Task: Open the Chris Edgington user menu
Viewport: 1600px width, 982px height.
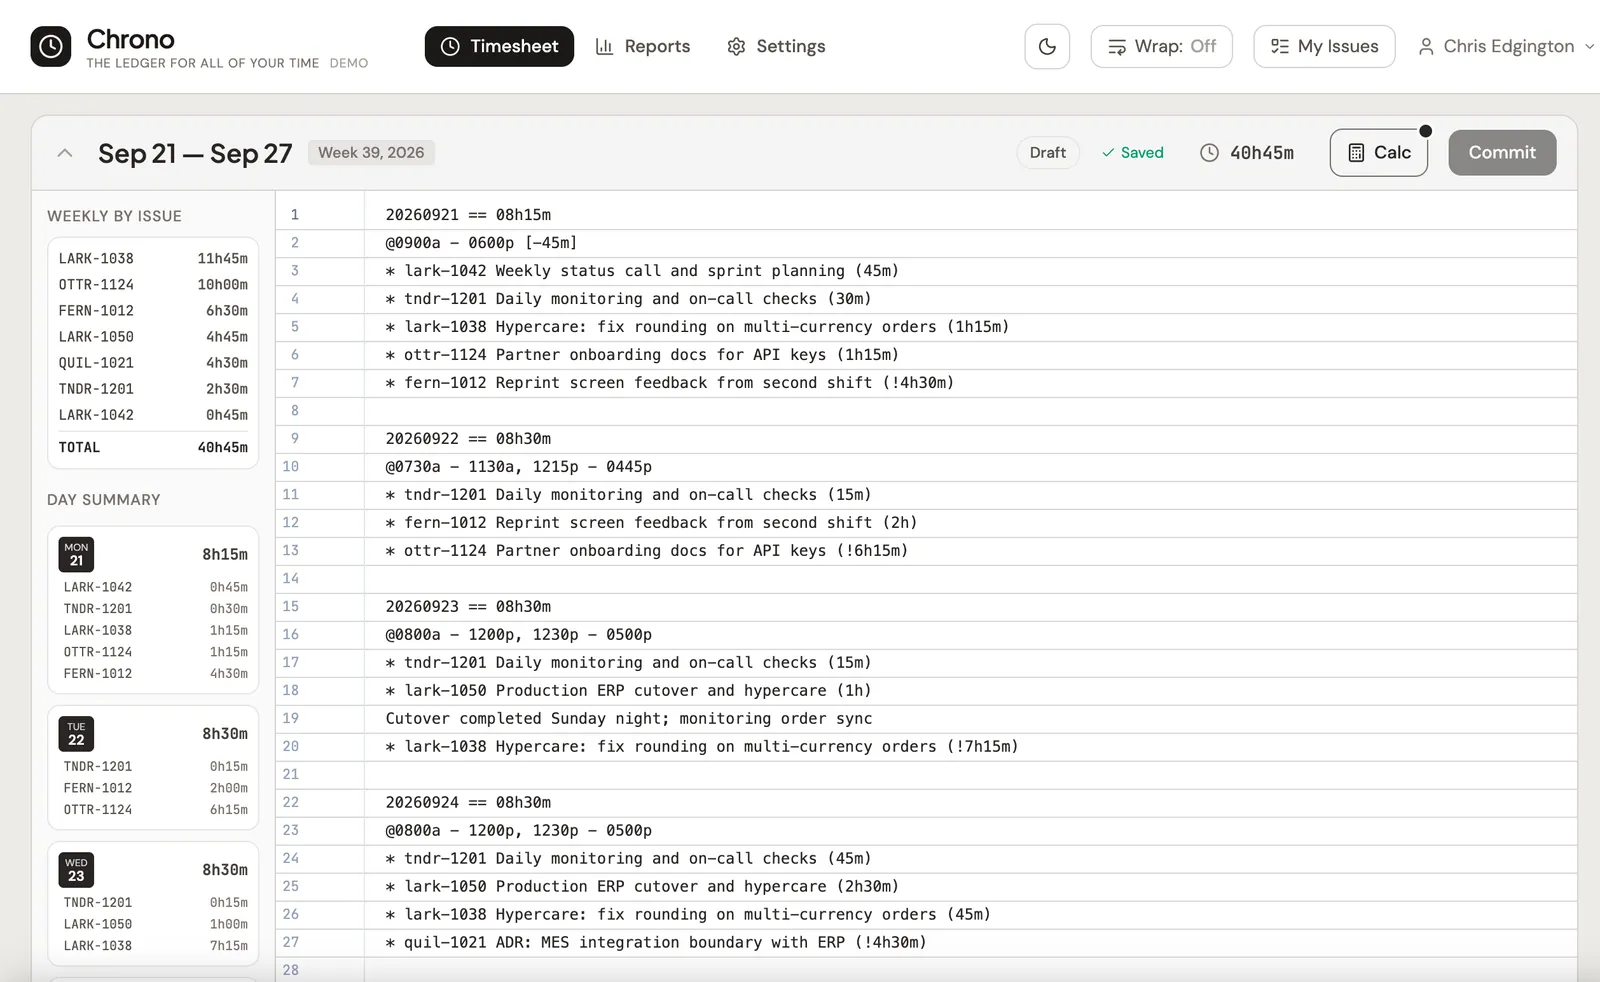Action: (x=1505, y=46)
